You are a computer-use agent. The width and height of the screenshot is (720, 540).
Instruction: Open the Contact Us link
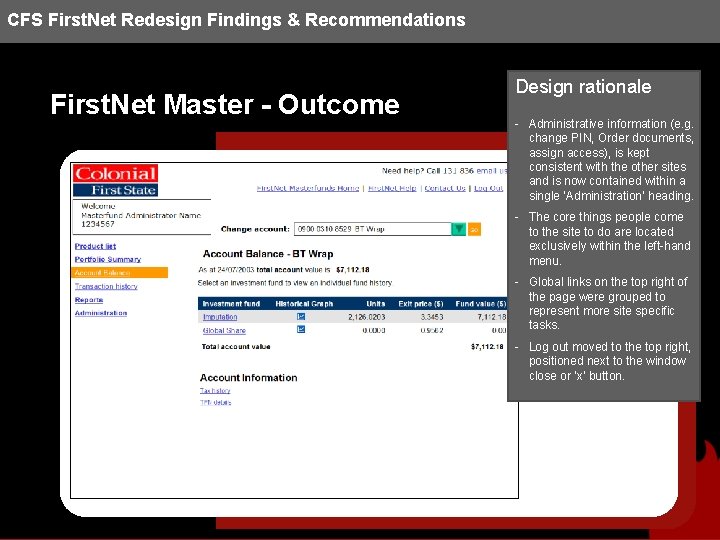tap(445, 188)
